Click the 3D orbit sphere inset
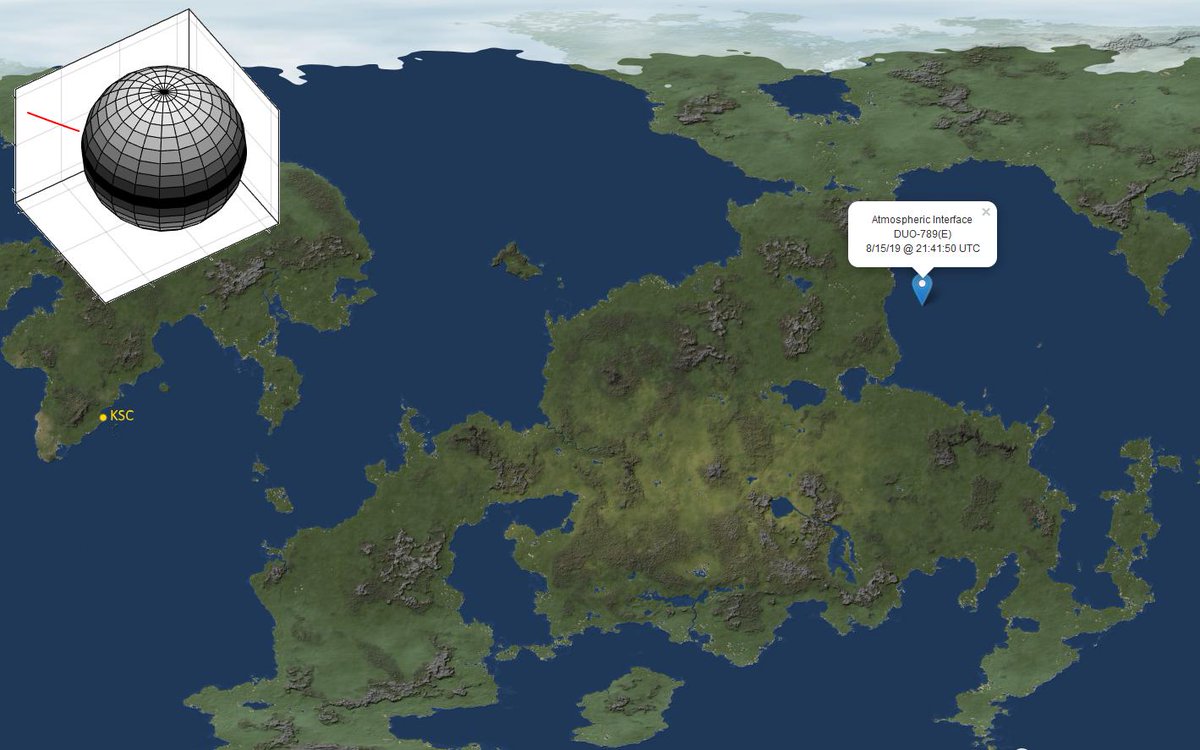Image resolution: width=1200 pixels, height=750 pixels. (164, 148)
